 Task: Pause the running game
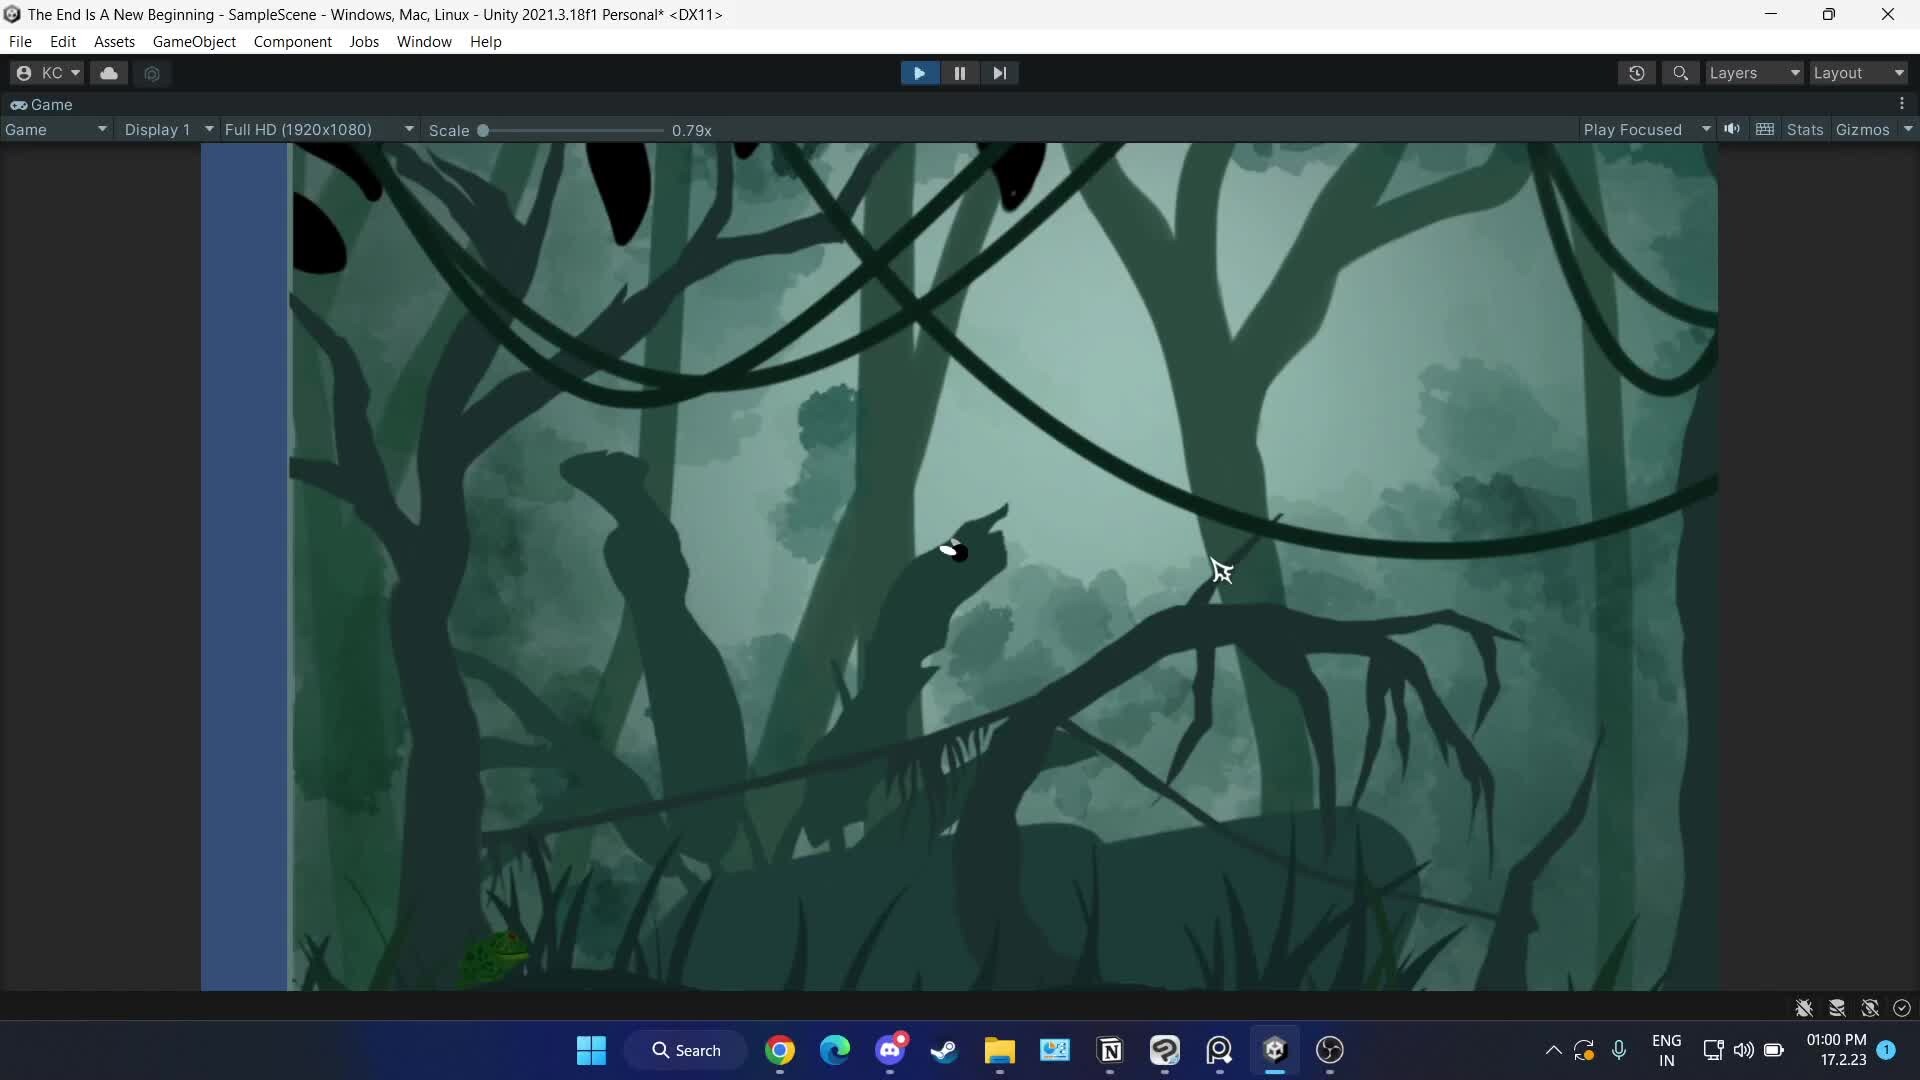tap(959, 72)
